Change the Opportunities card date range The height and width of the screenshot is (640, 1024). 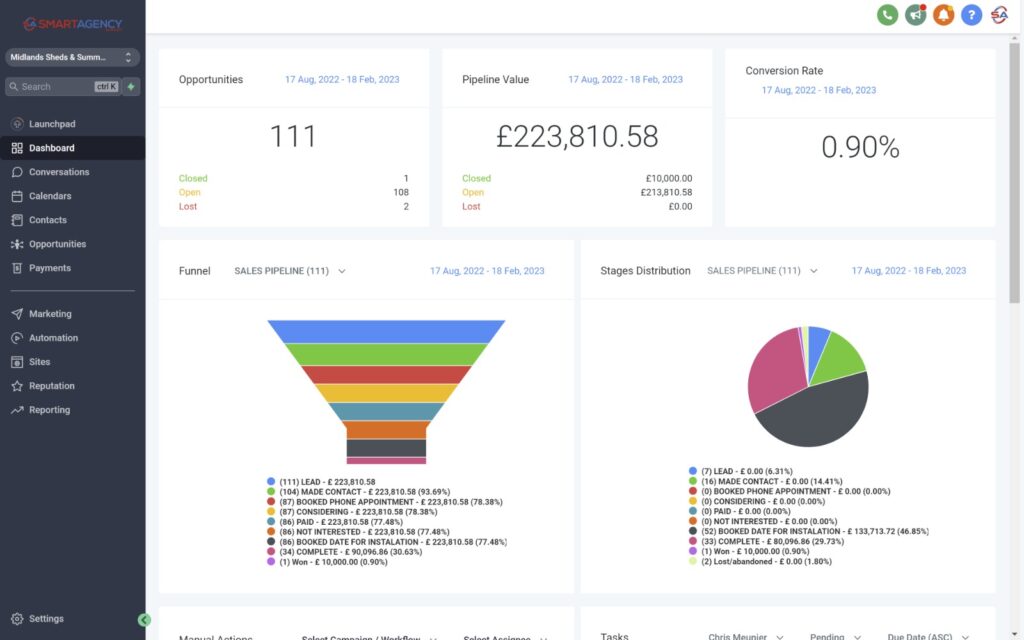(x=342, y=80)
